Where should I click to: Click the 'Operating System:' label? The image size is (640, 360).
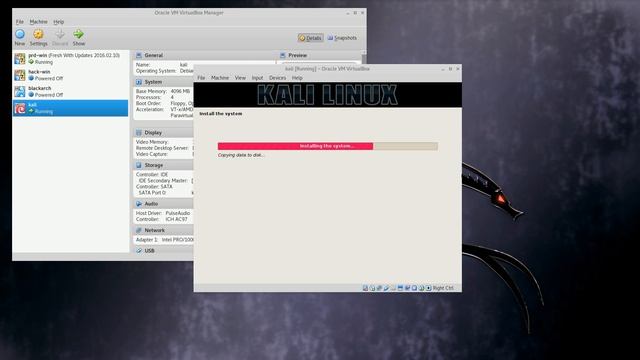(x=156, y=71)
